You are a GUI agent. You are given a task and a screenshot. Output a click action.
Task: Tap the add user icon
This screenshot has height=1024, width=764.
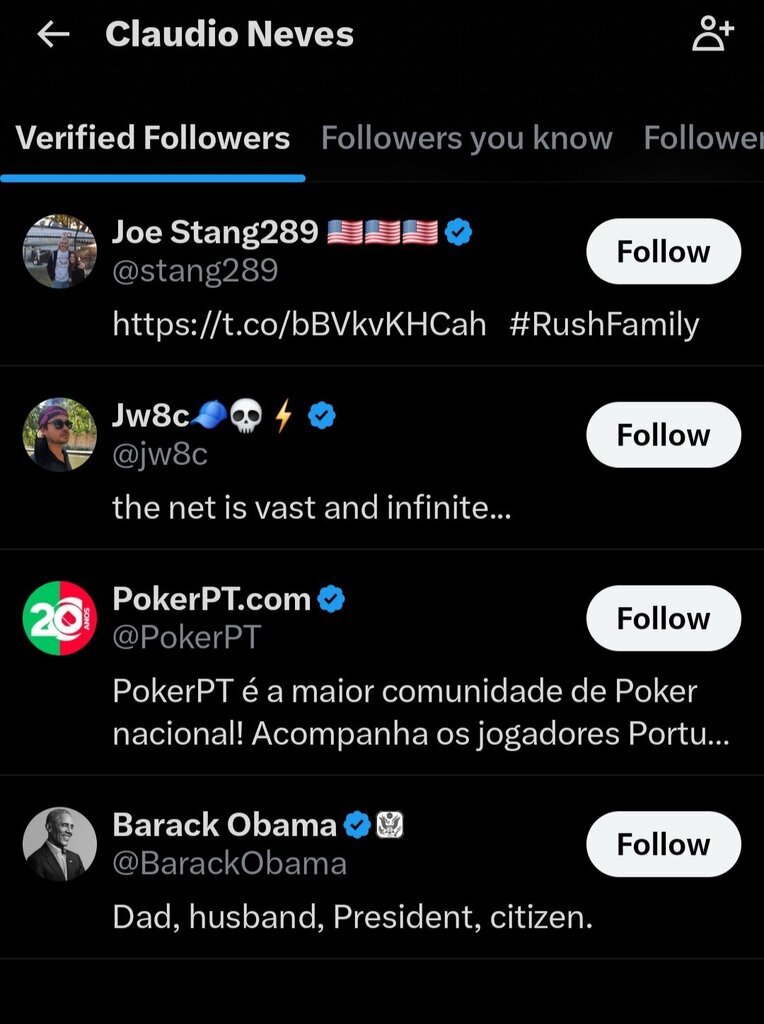pyautogui.click(x=713, y=34)
